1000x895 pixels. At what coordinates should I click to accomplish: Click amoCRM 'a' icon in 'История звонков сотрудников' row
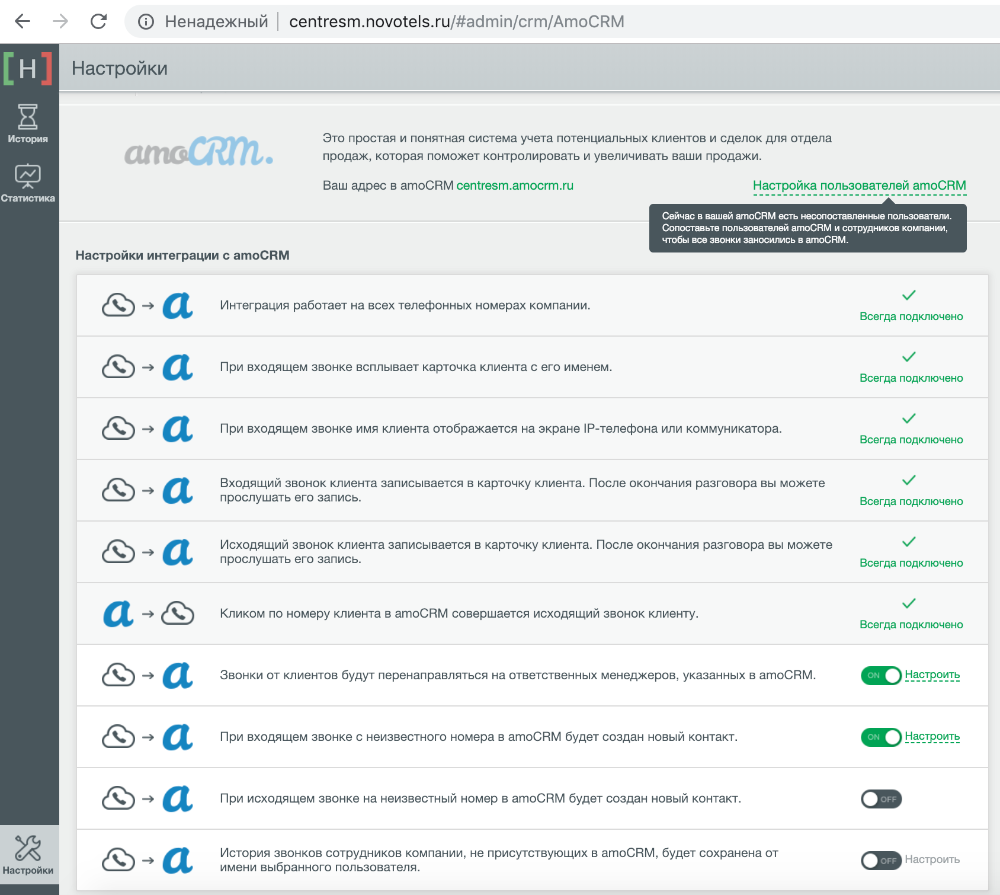click(x=178, y=860)
